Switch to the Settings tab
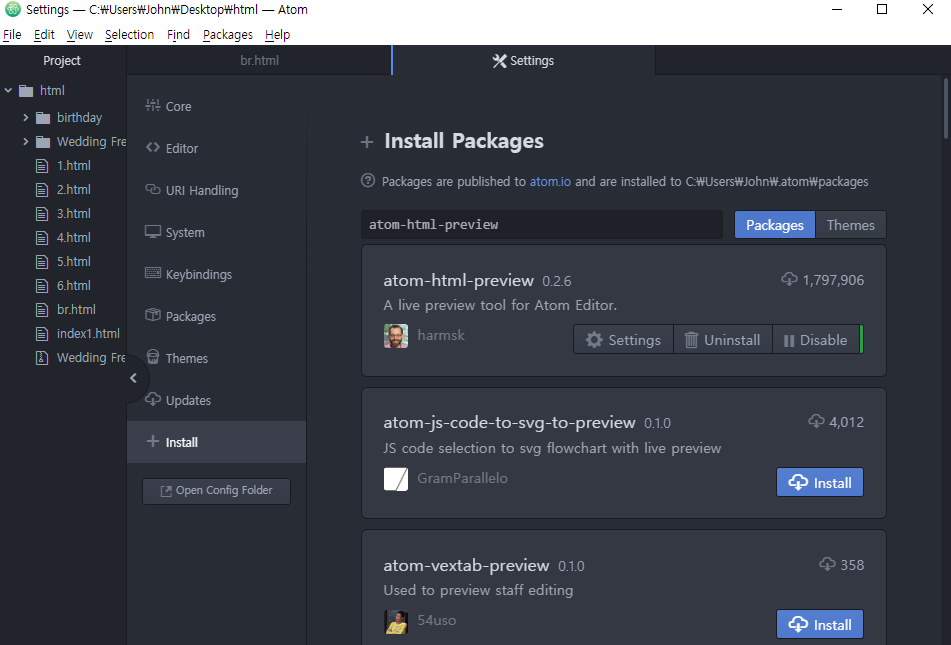 point(524,61)
